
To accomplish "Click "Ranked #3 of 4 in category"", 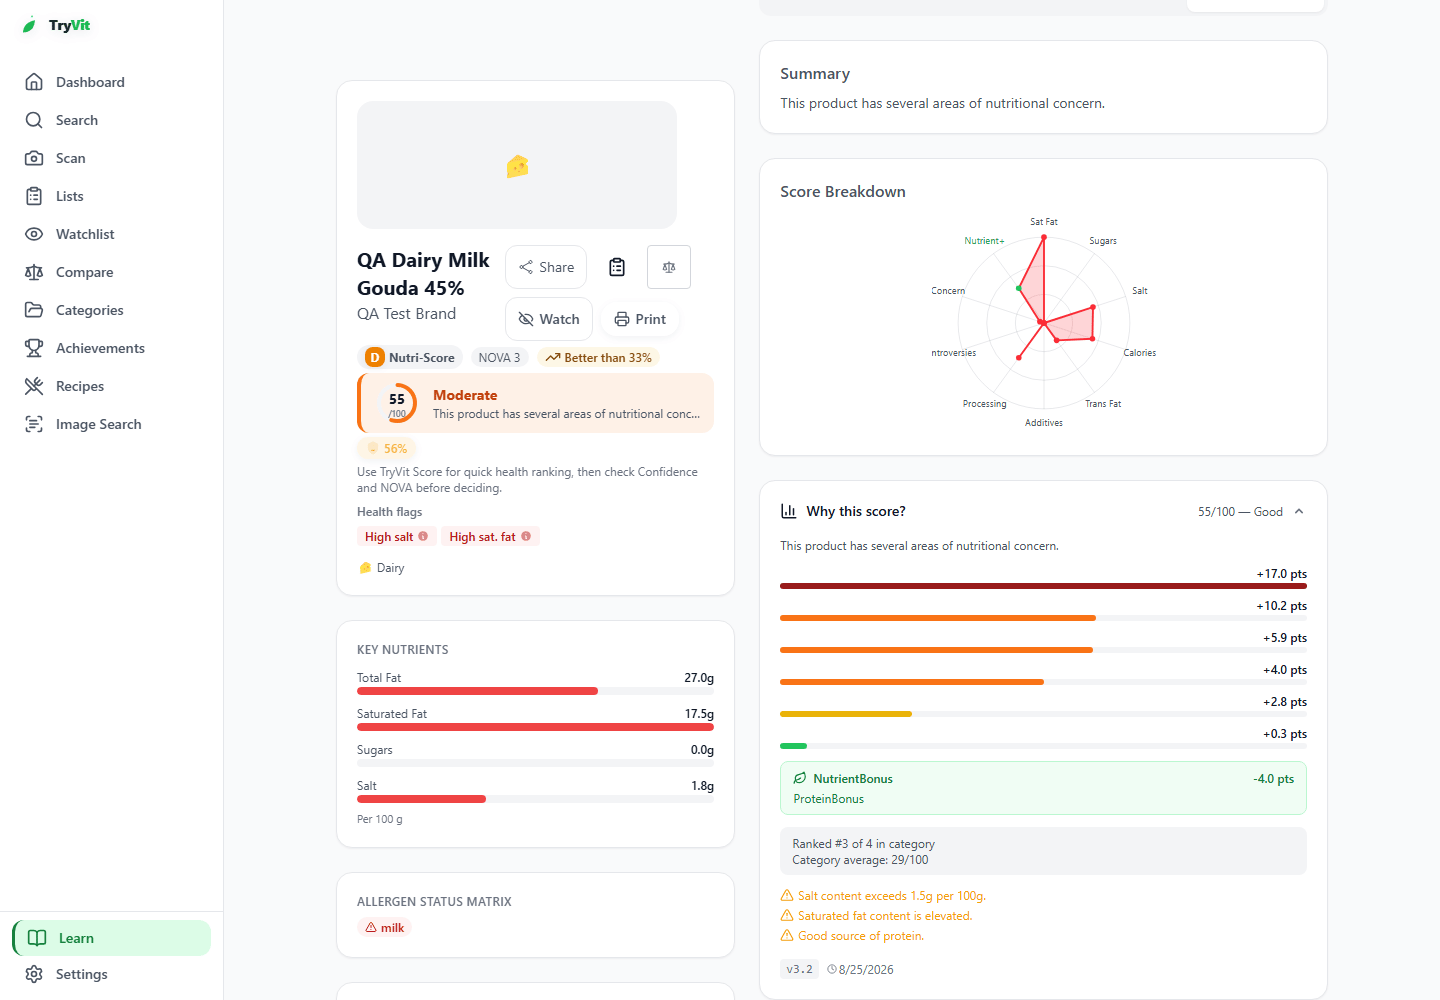I will 864,844.
